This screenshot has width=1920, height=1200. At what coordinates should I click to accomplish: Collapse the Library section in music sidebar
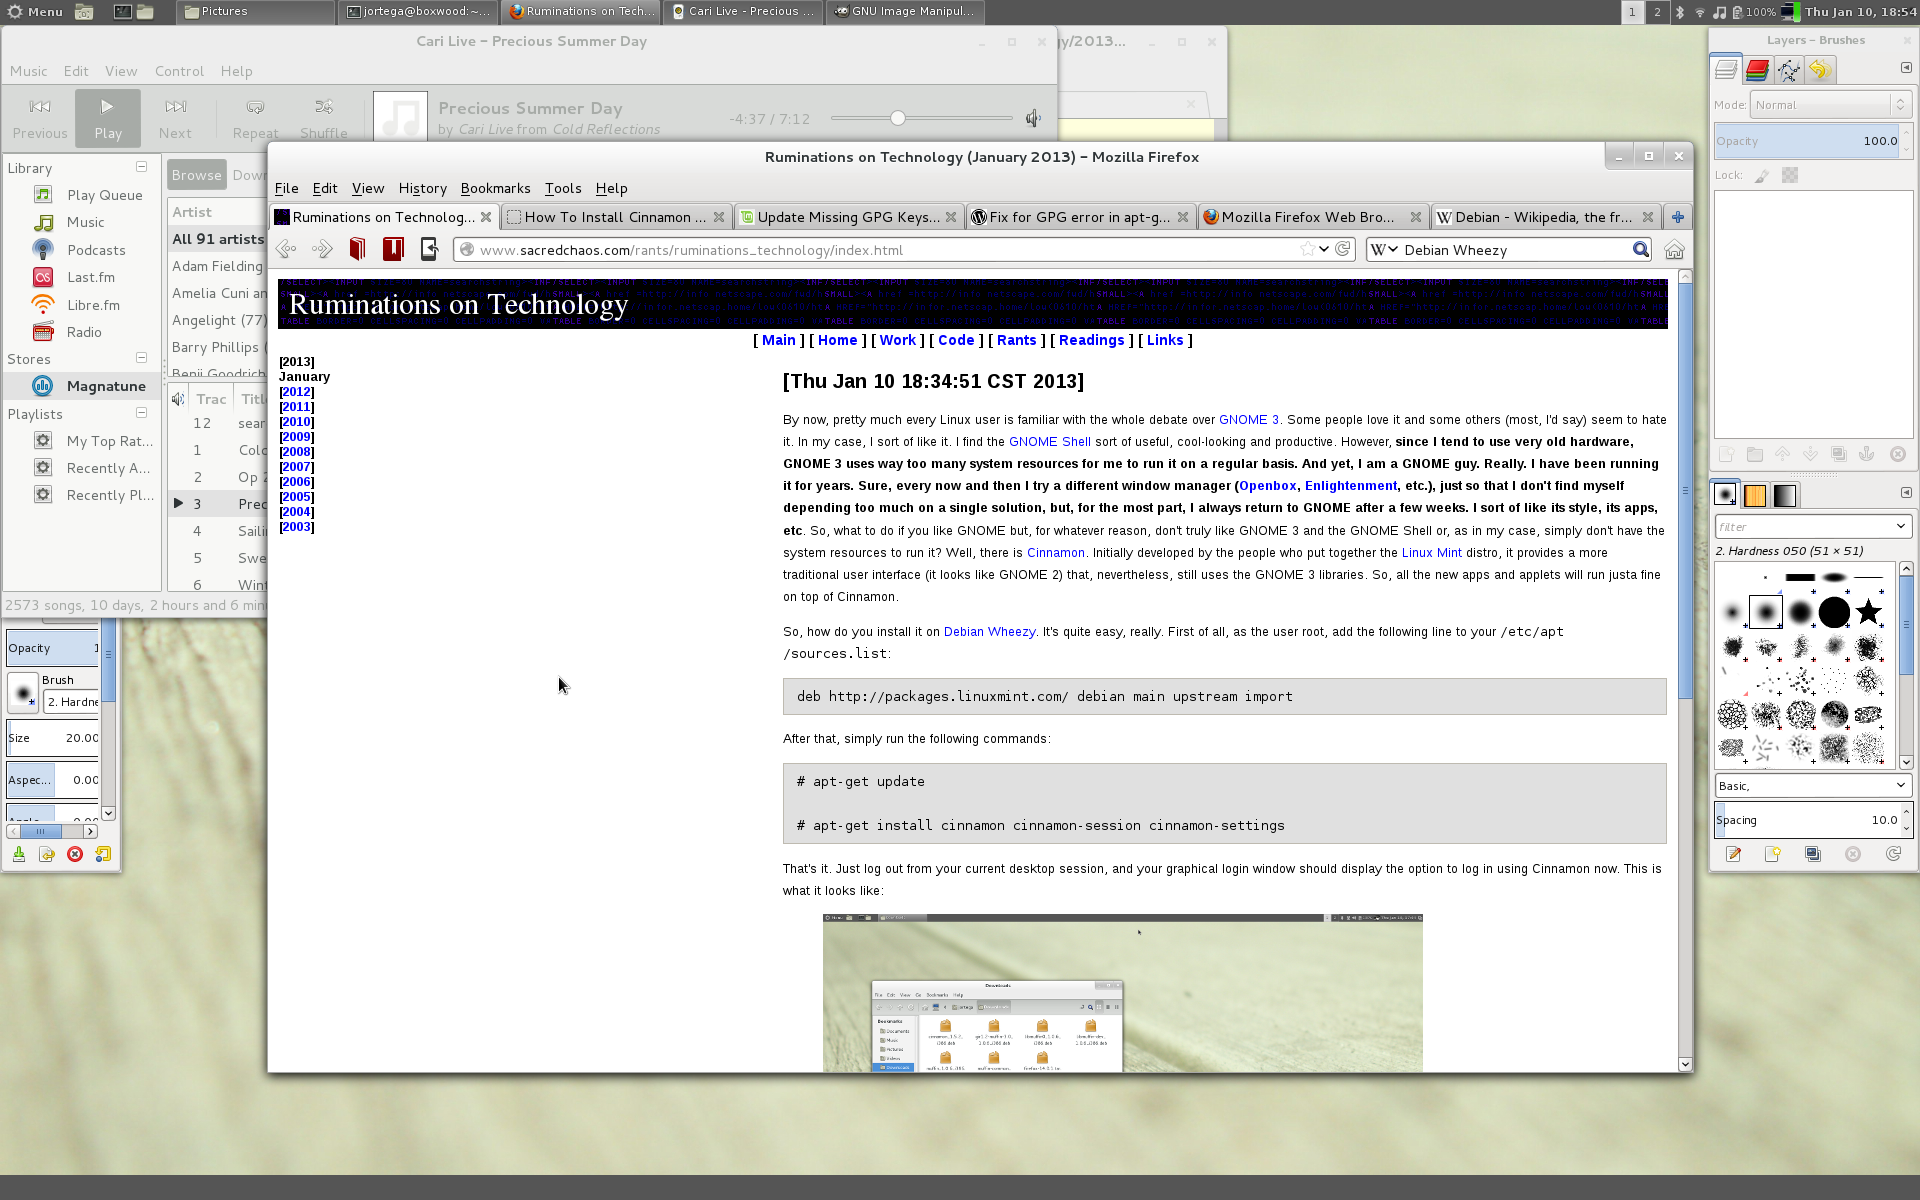coord(141,167)
